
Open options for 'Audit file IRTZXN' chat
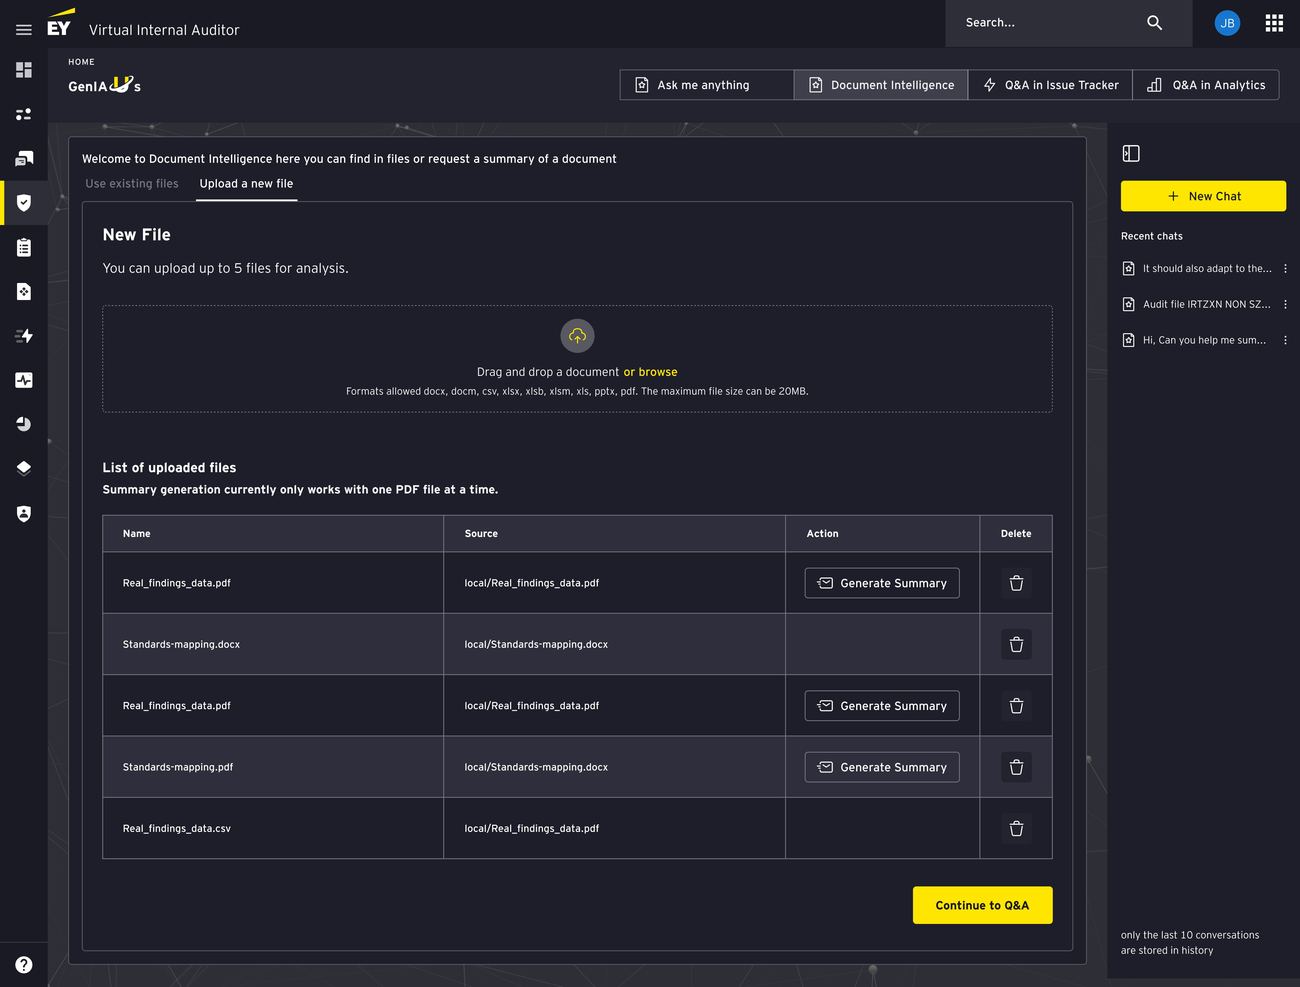tap(1285, 304)
